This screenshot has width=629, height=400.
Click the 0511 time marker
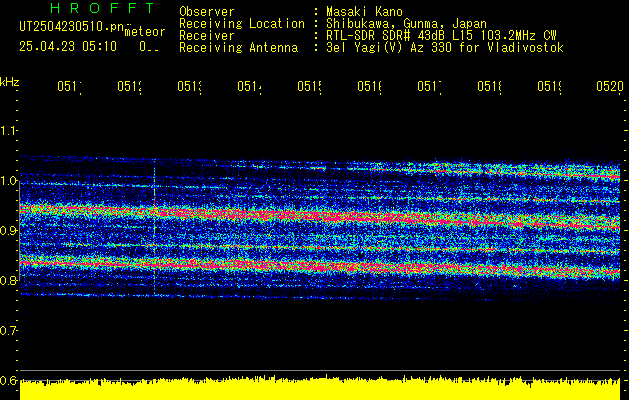69,86
